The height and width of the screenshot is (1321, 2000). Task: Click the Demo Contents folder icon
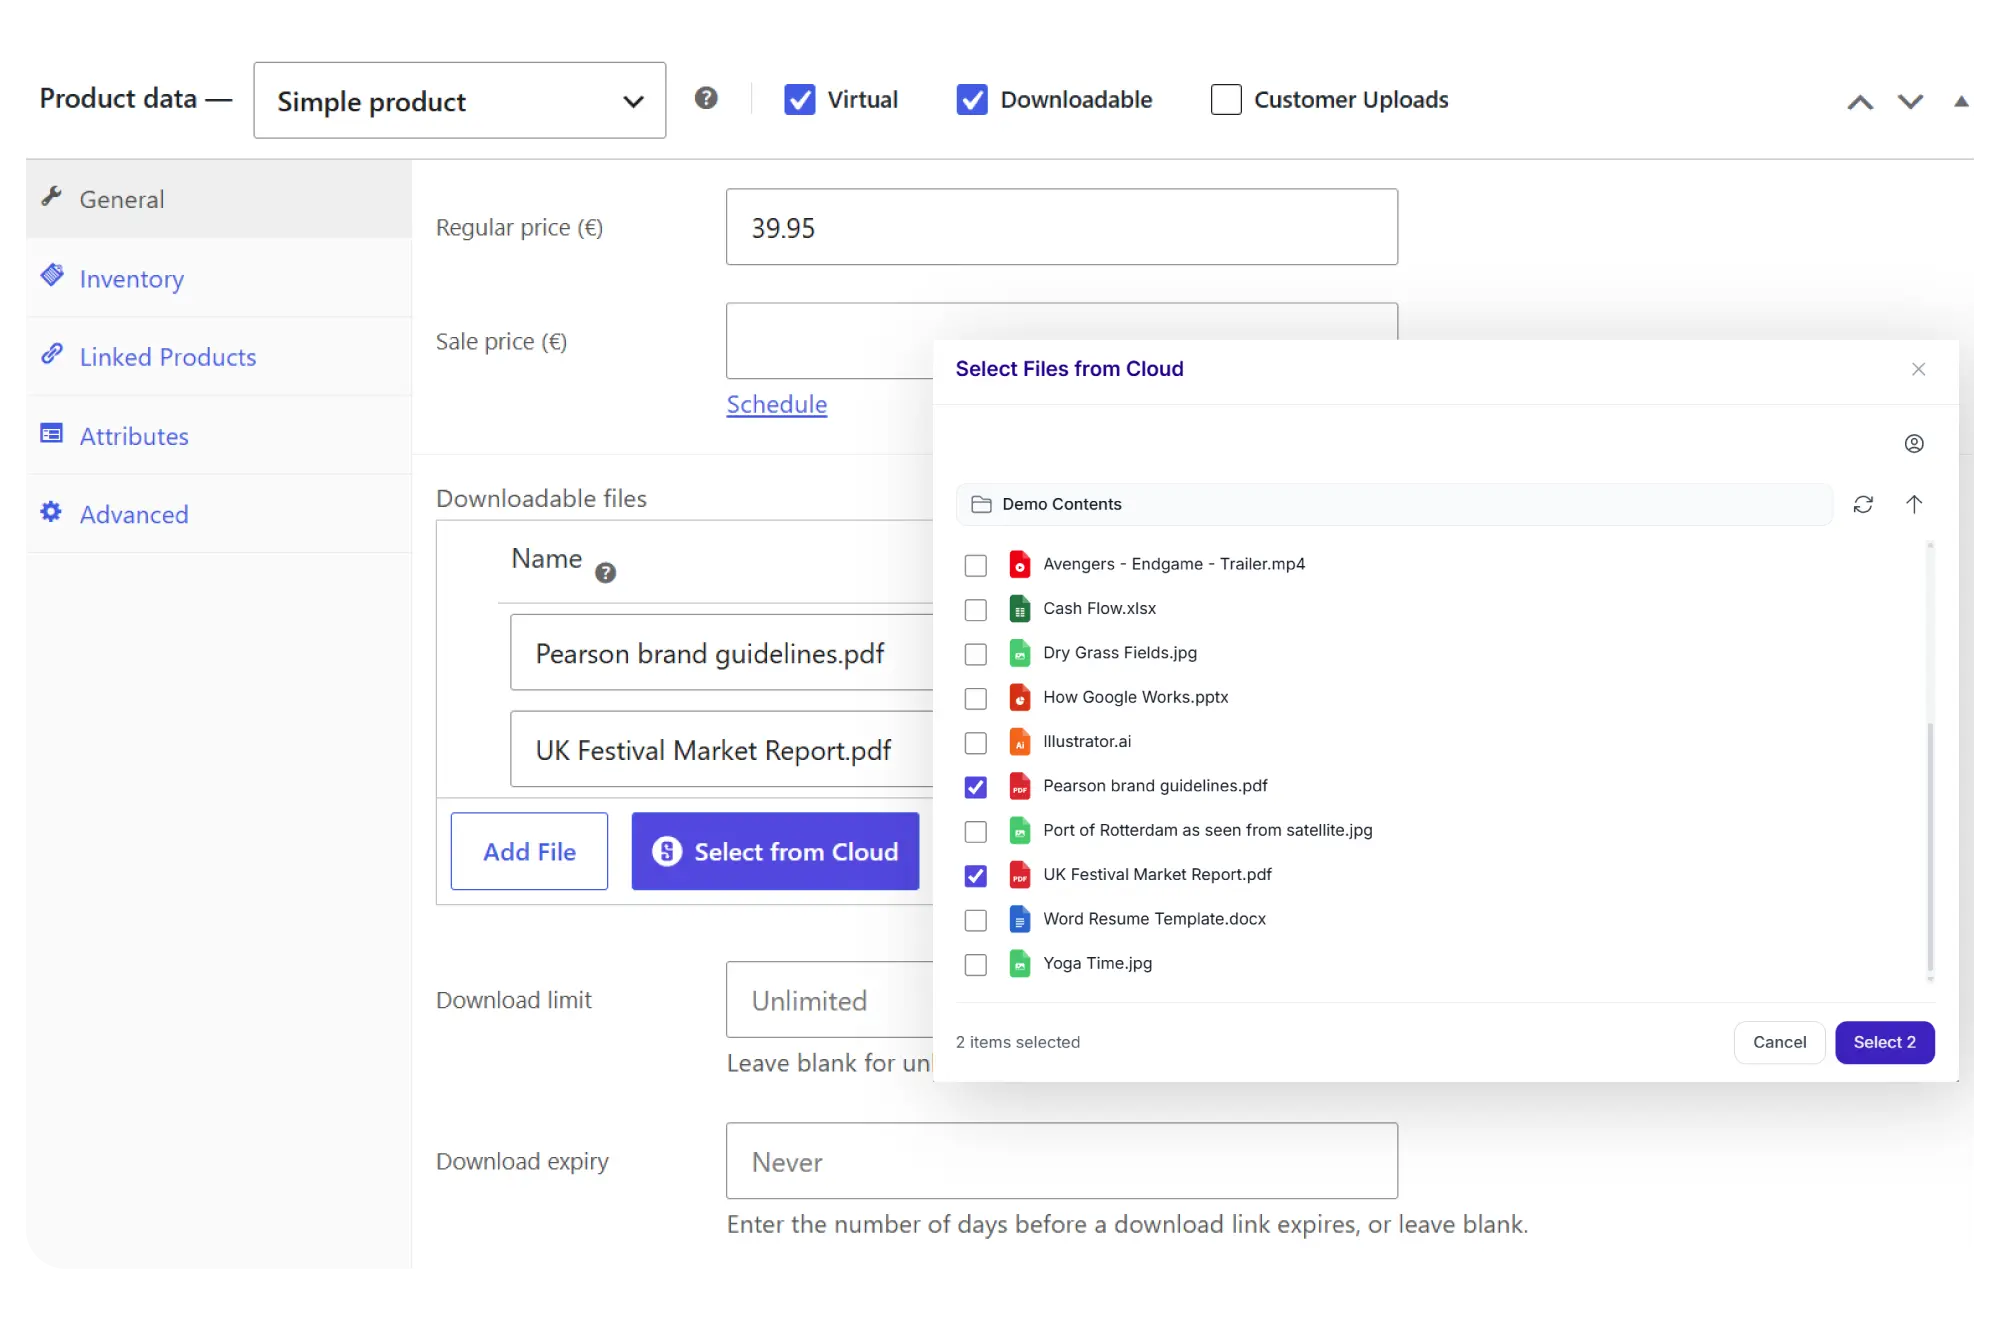(982, 505)
